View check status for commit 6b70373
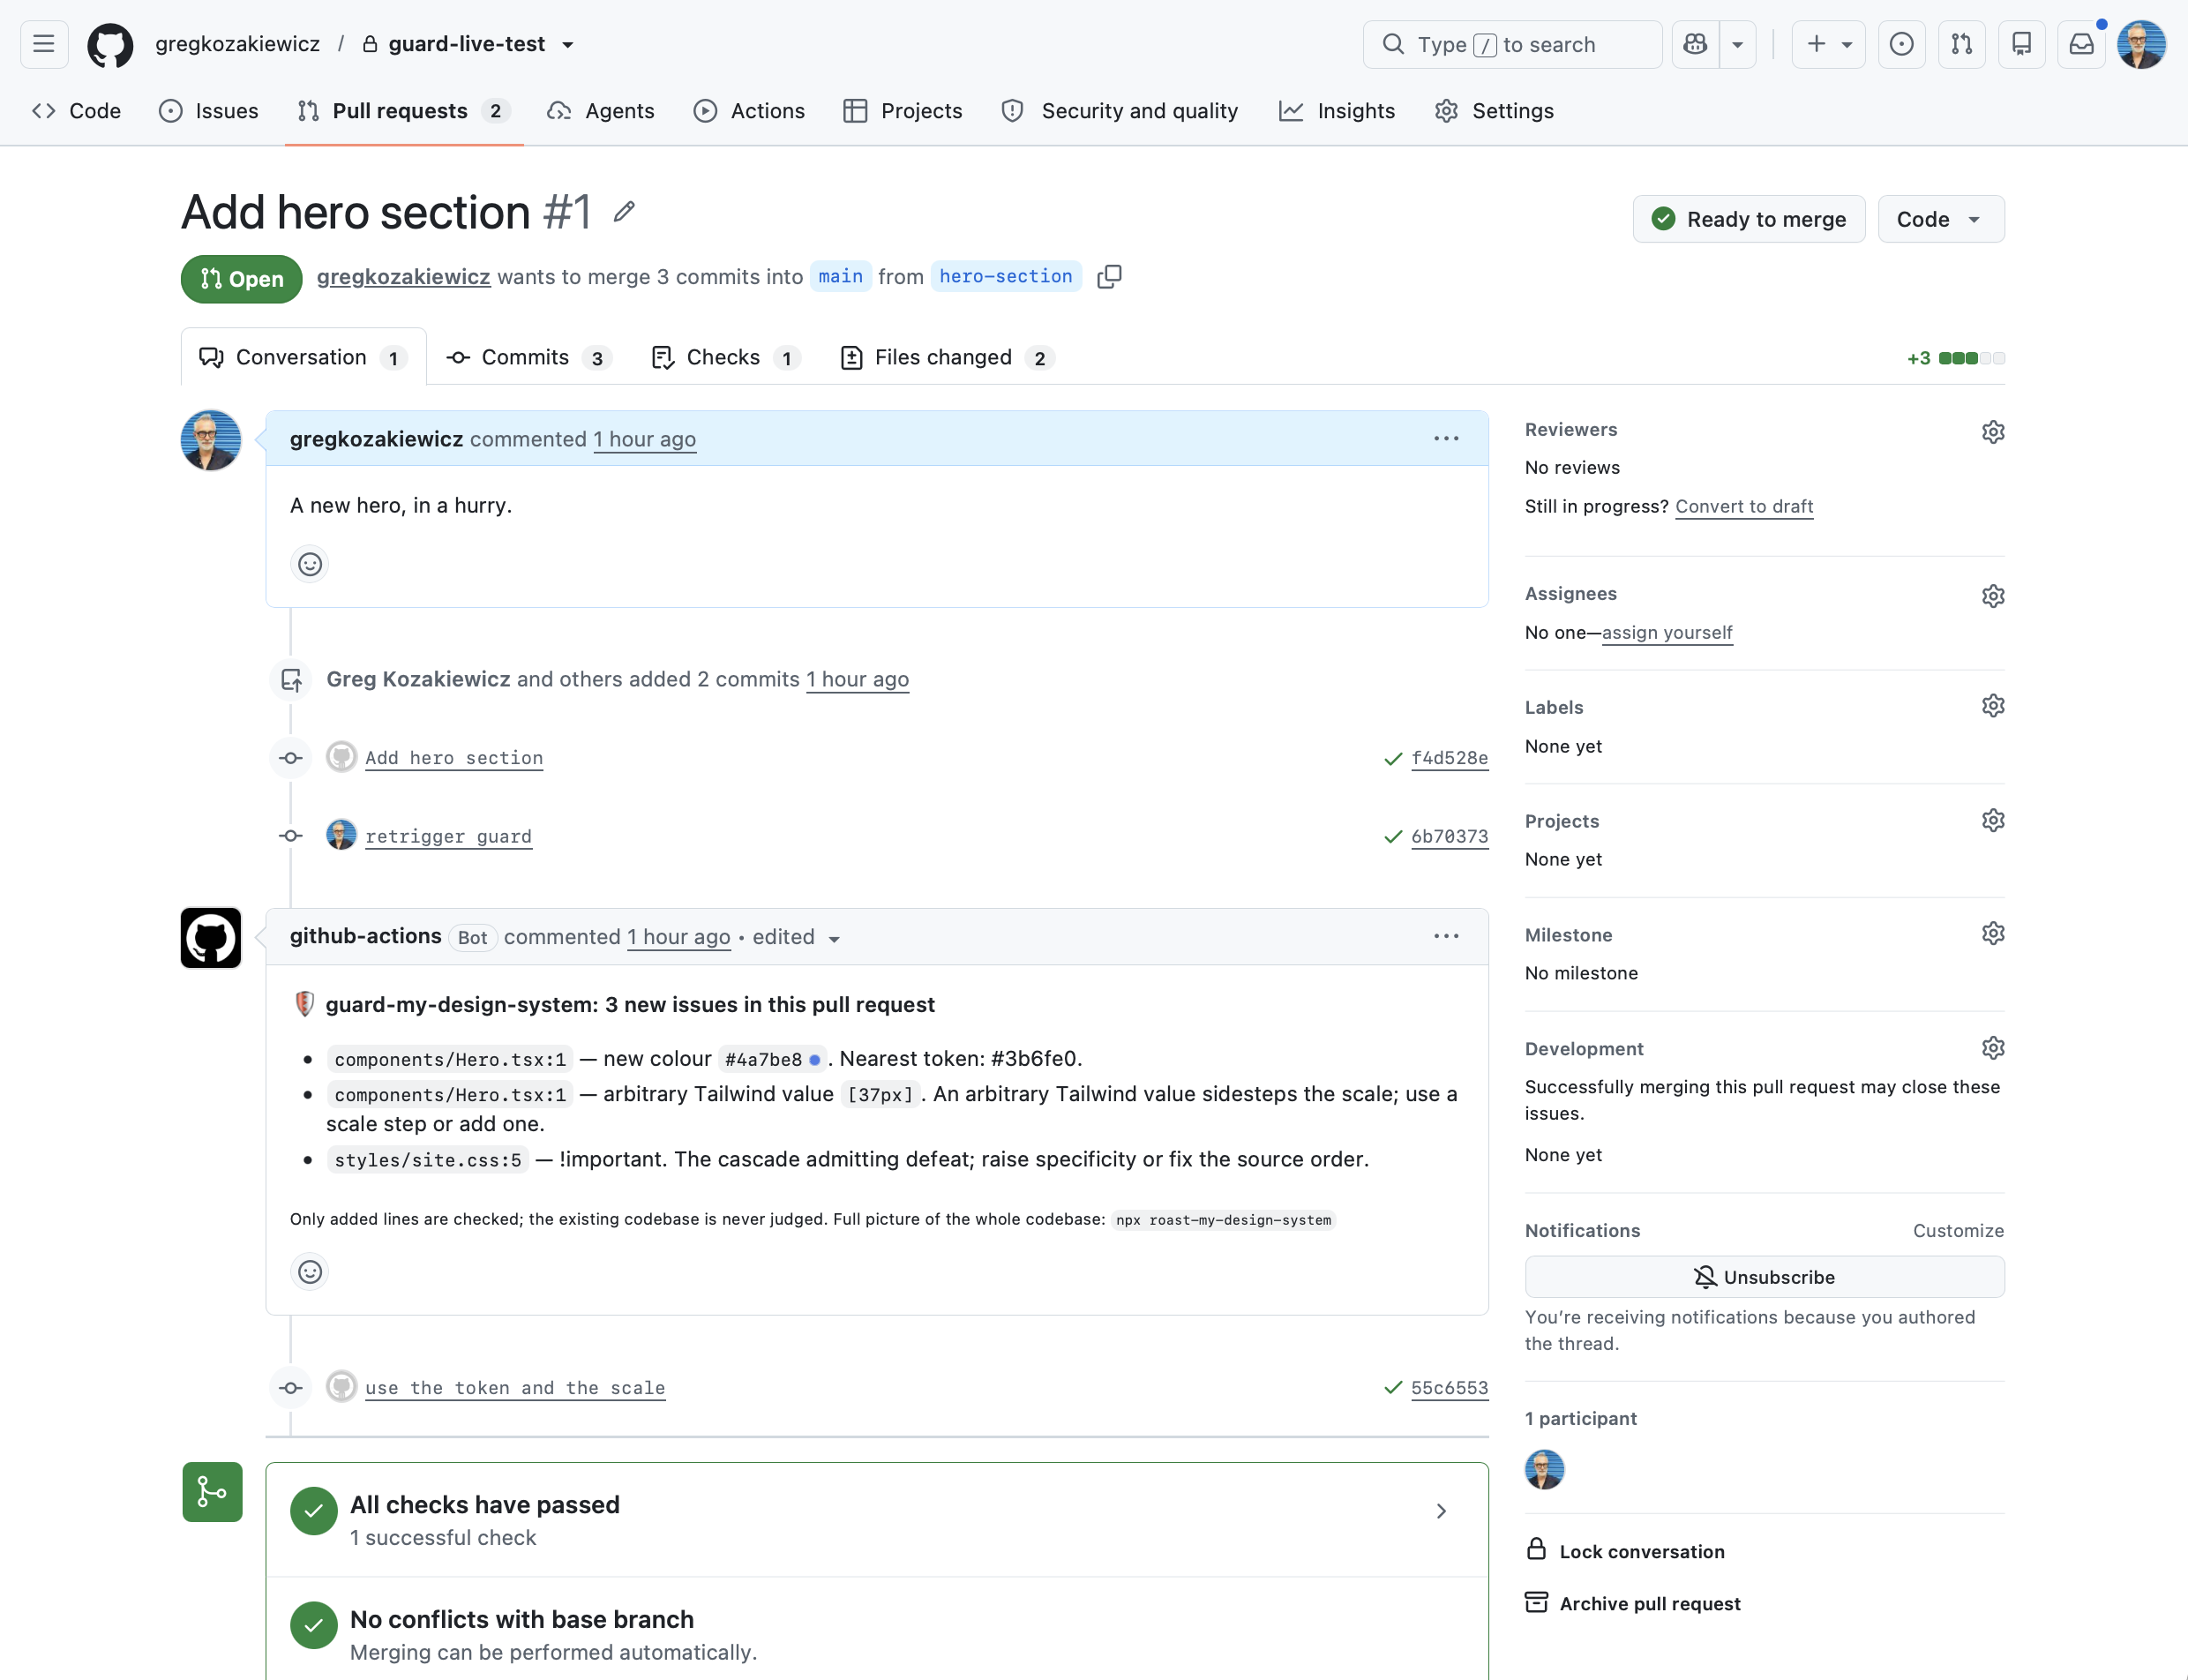Image resolution: width=2188 pixels, height=1680 pixels. [1393, 837]
